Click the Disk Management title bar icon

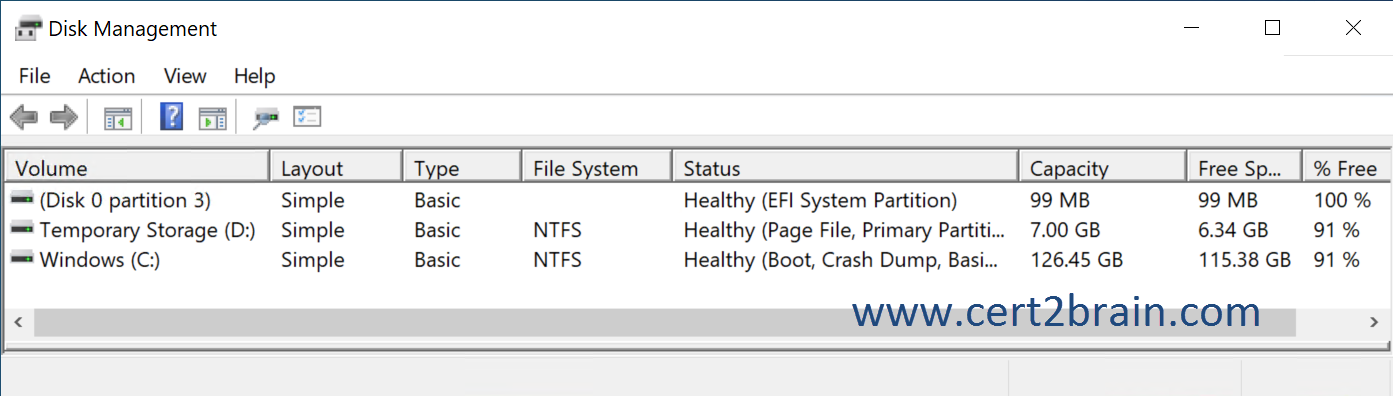[x=28, y=29]
